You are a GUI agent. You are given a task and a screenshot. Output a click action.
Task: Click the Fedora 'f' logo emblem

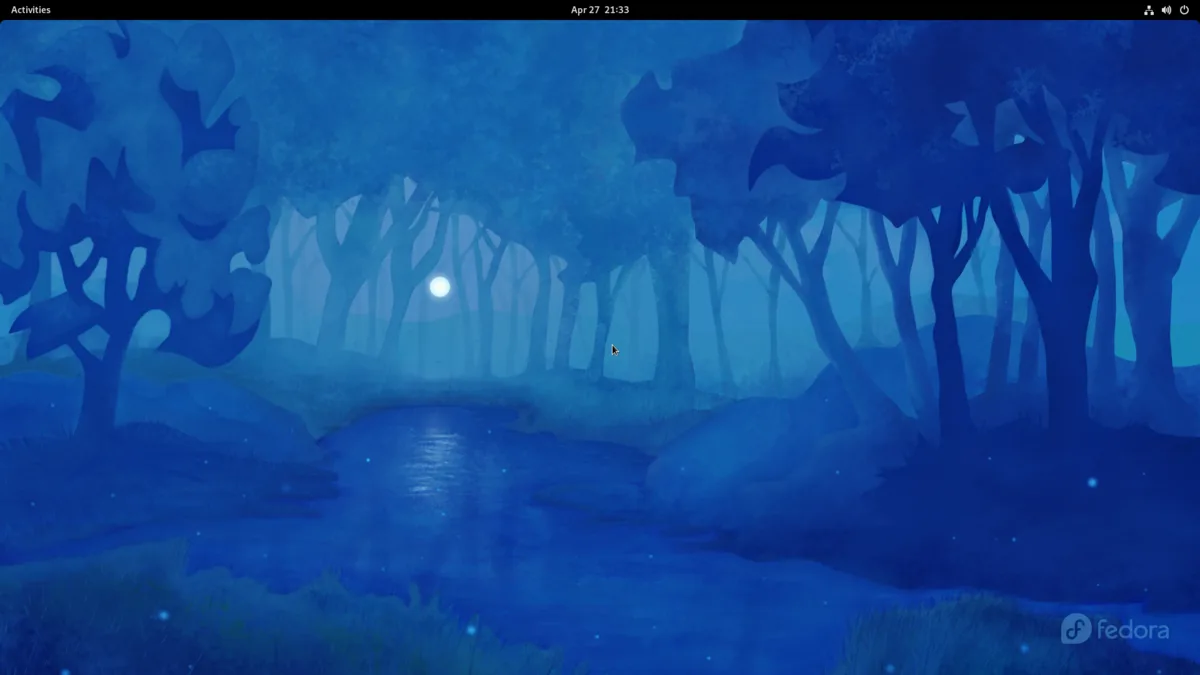[1076, 628]
